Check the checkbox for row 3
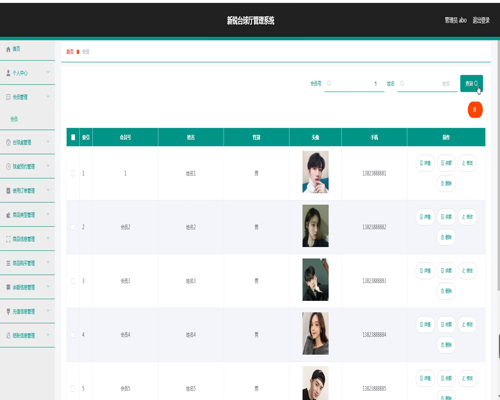 (73, 281)
